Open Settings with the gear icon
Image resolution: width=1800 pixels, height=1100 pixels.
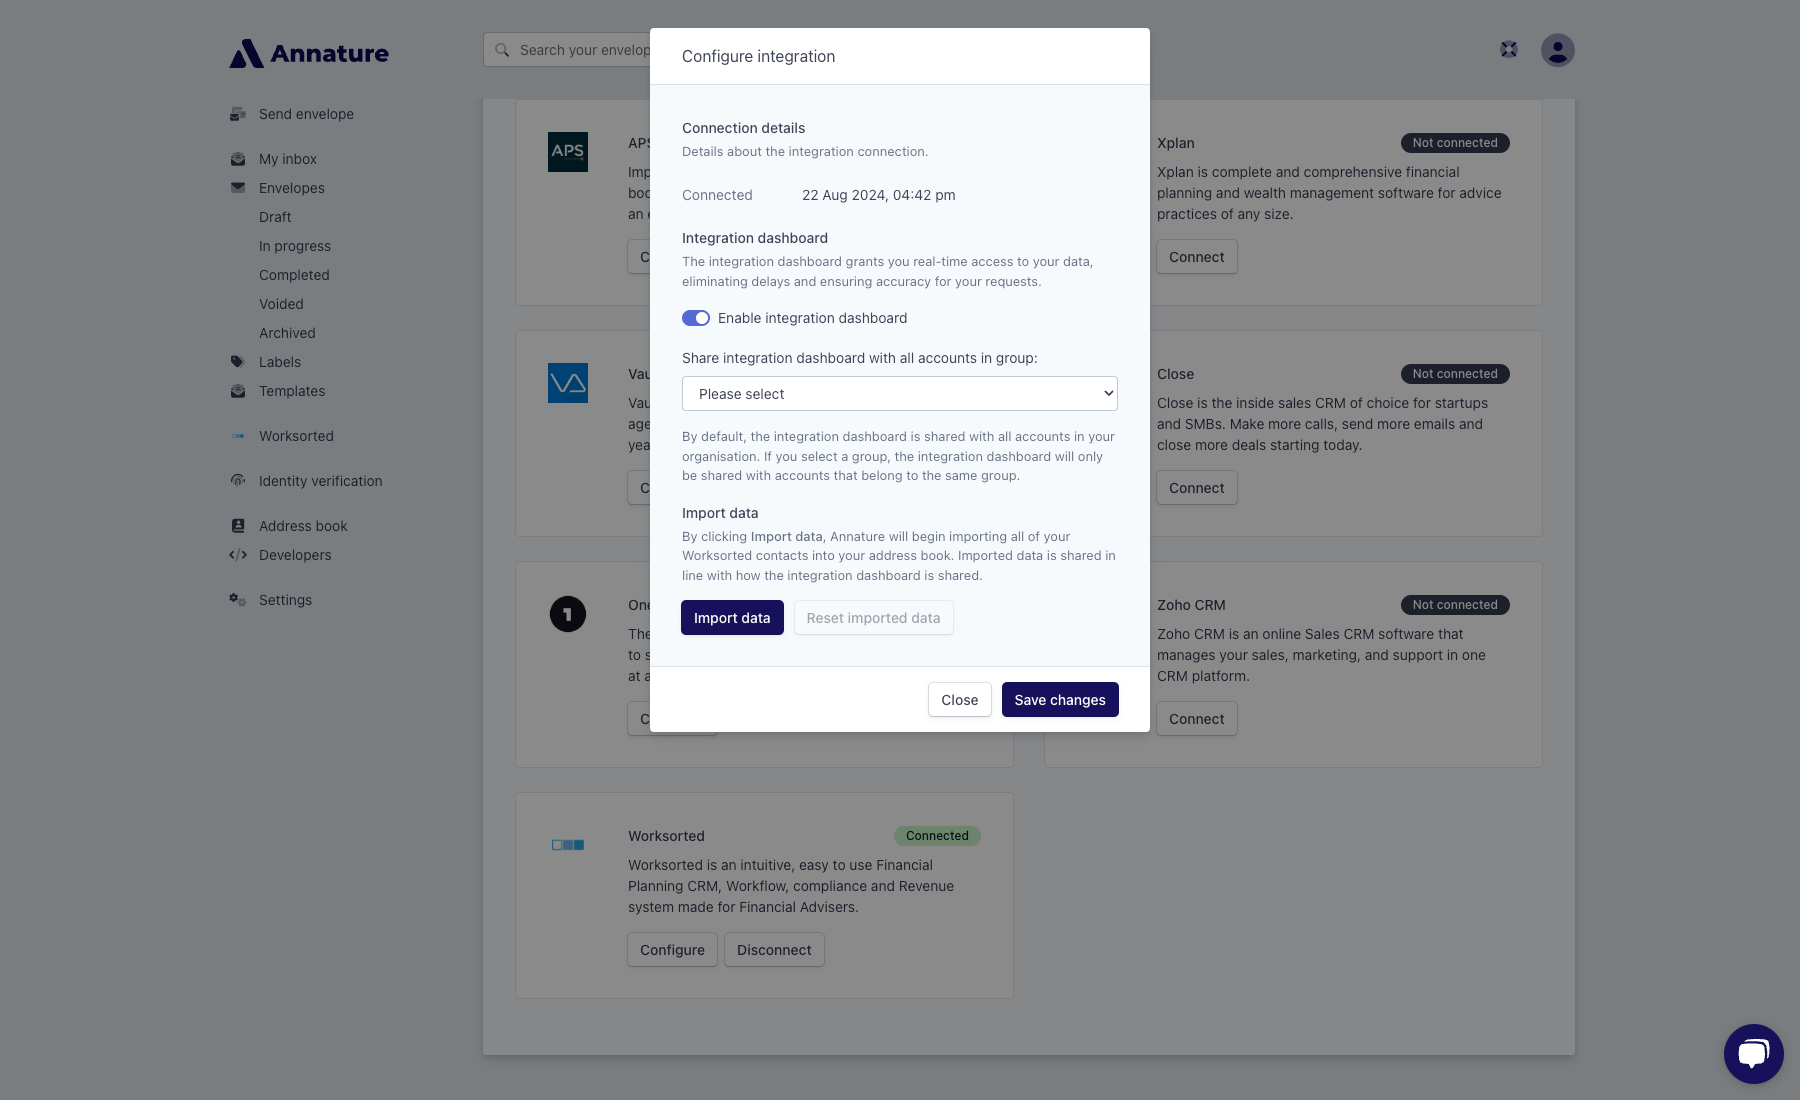click(x=237, y=599)
